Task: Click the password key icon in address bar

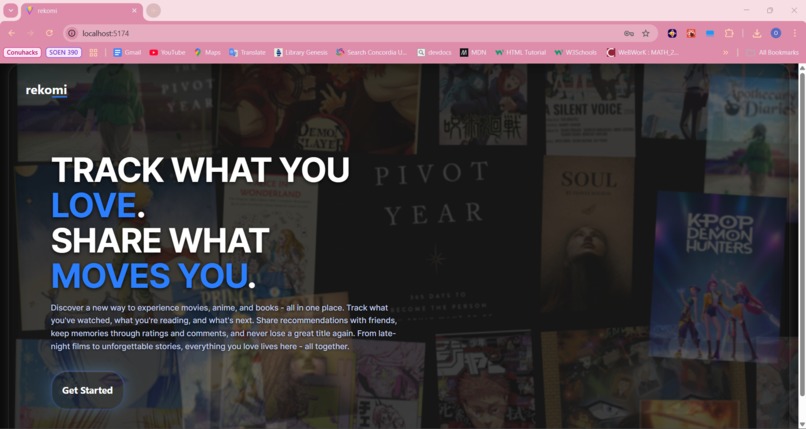Action: click(629, 33)
